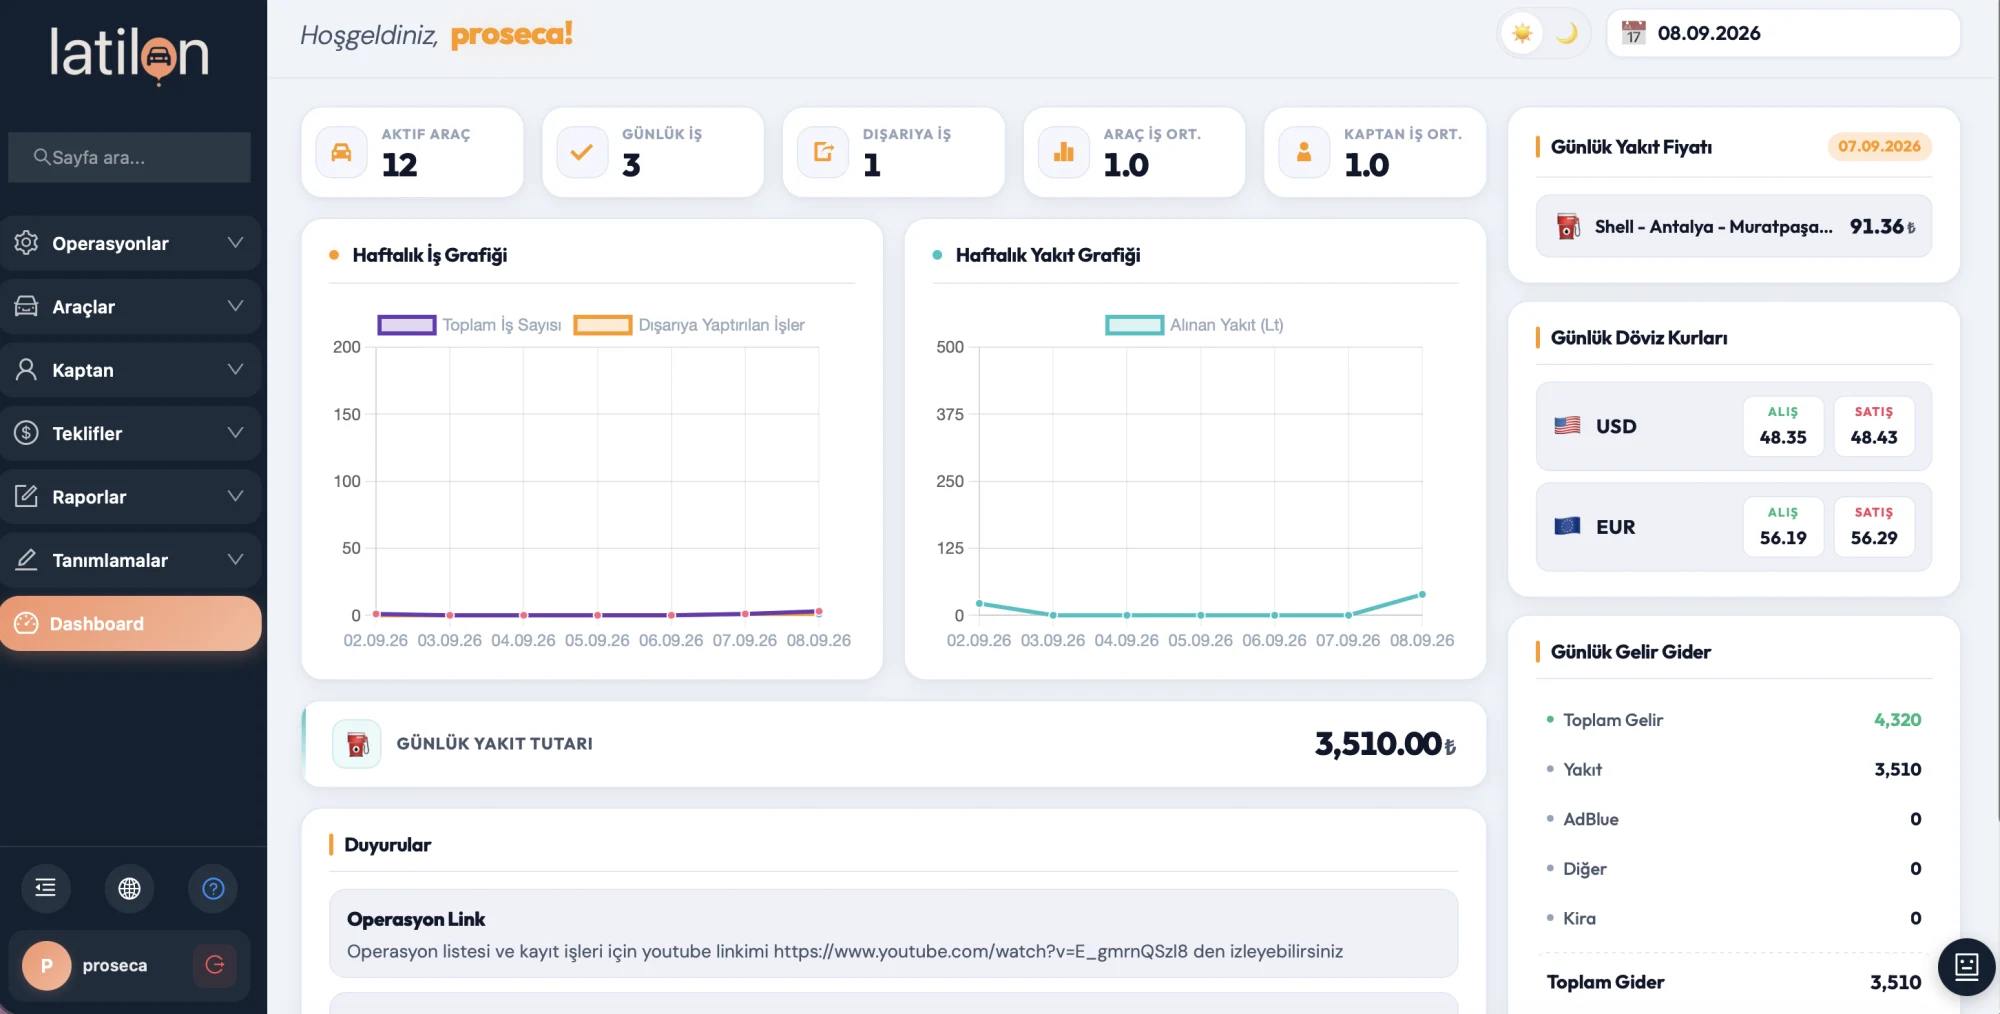Expand the Kaptan menu chevron
This screenshot has width=2000, height=1014.
click(235, 370)
